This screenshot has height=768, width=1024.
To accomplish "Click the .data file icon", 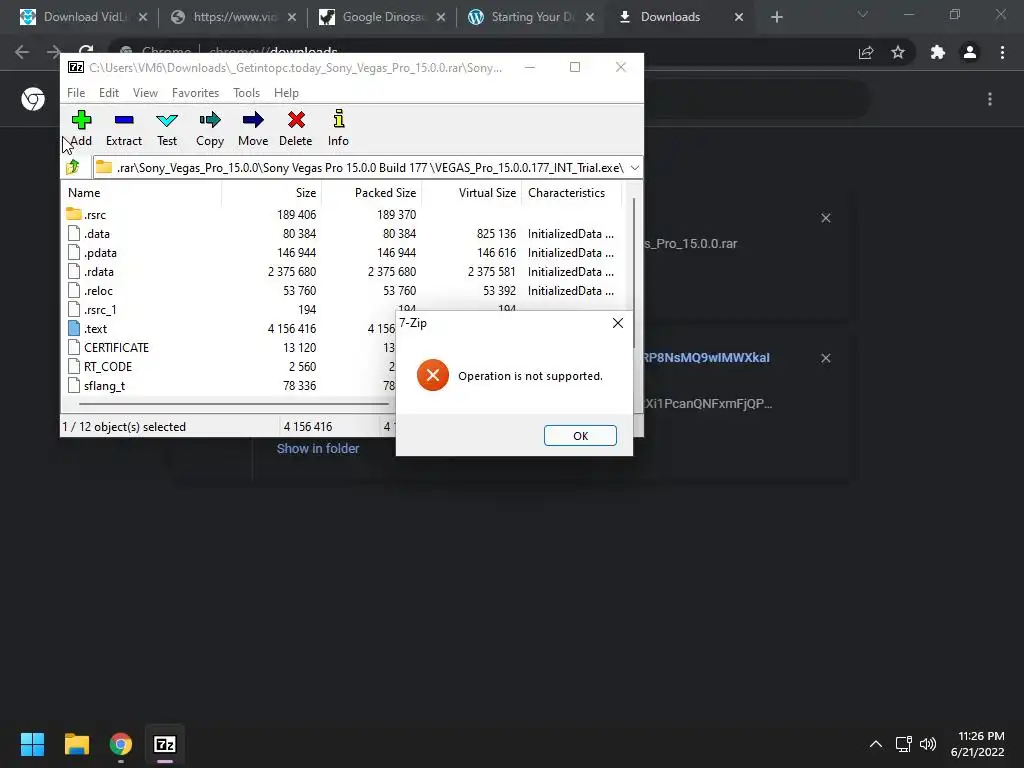I will [74, 233].
